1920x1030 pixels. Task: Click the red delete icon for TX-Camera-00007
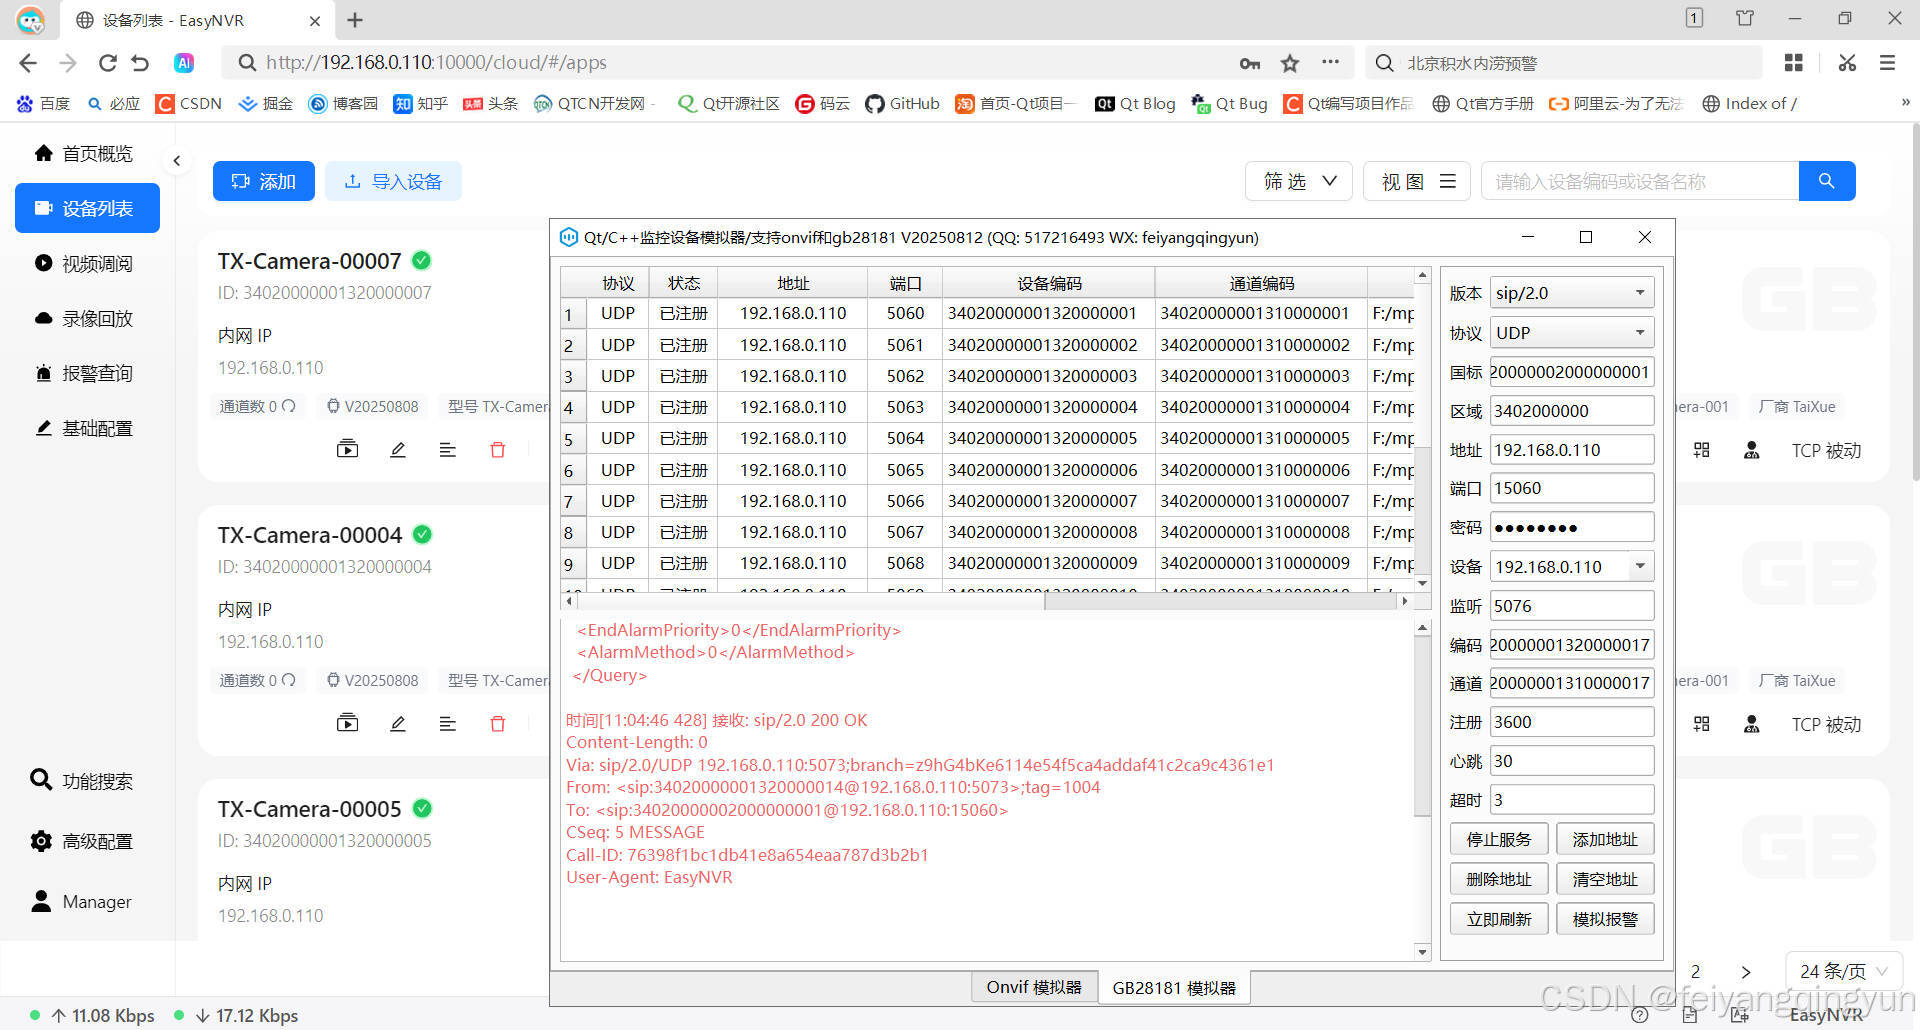pos(498,449)
